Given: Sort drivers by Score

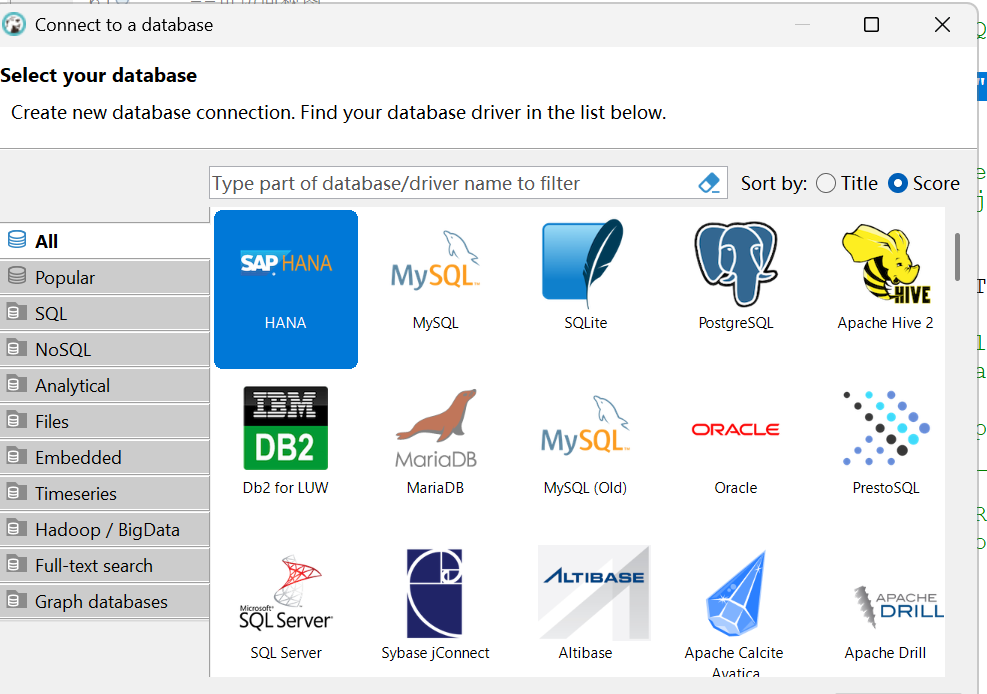Looking at the screenshot, I should (923, 183).
